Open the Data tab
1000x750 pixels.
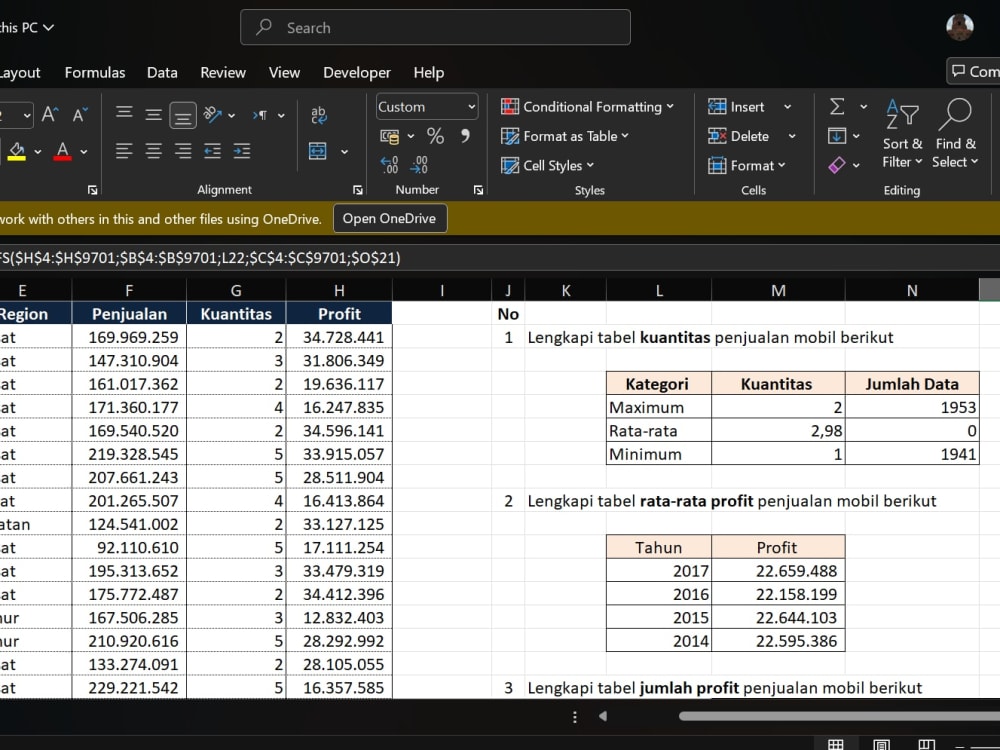[x=162, y=73]
